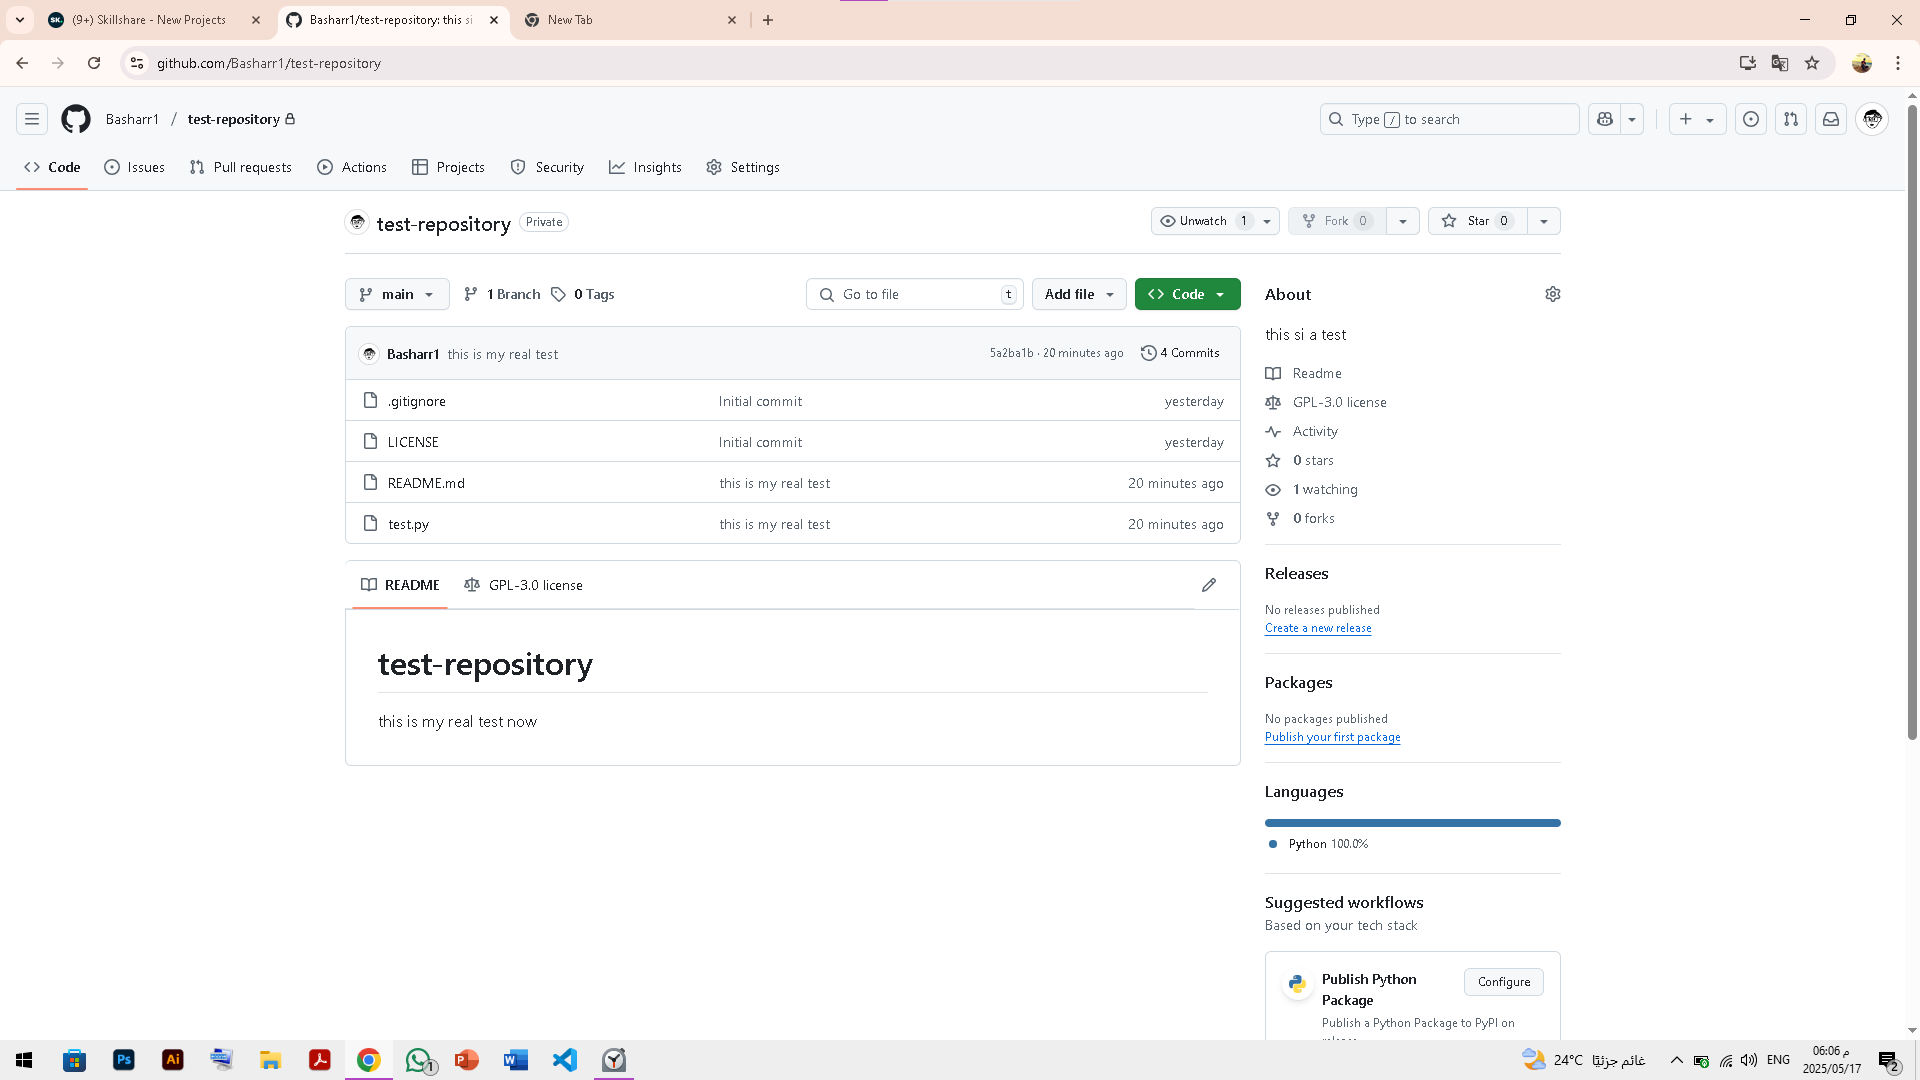The width and height of the screenshot is (1920, 1080).
Task: Open the LICENSE file
Action: (413, 442)
